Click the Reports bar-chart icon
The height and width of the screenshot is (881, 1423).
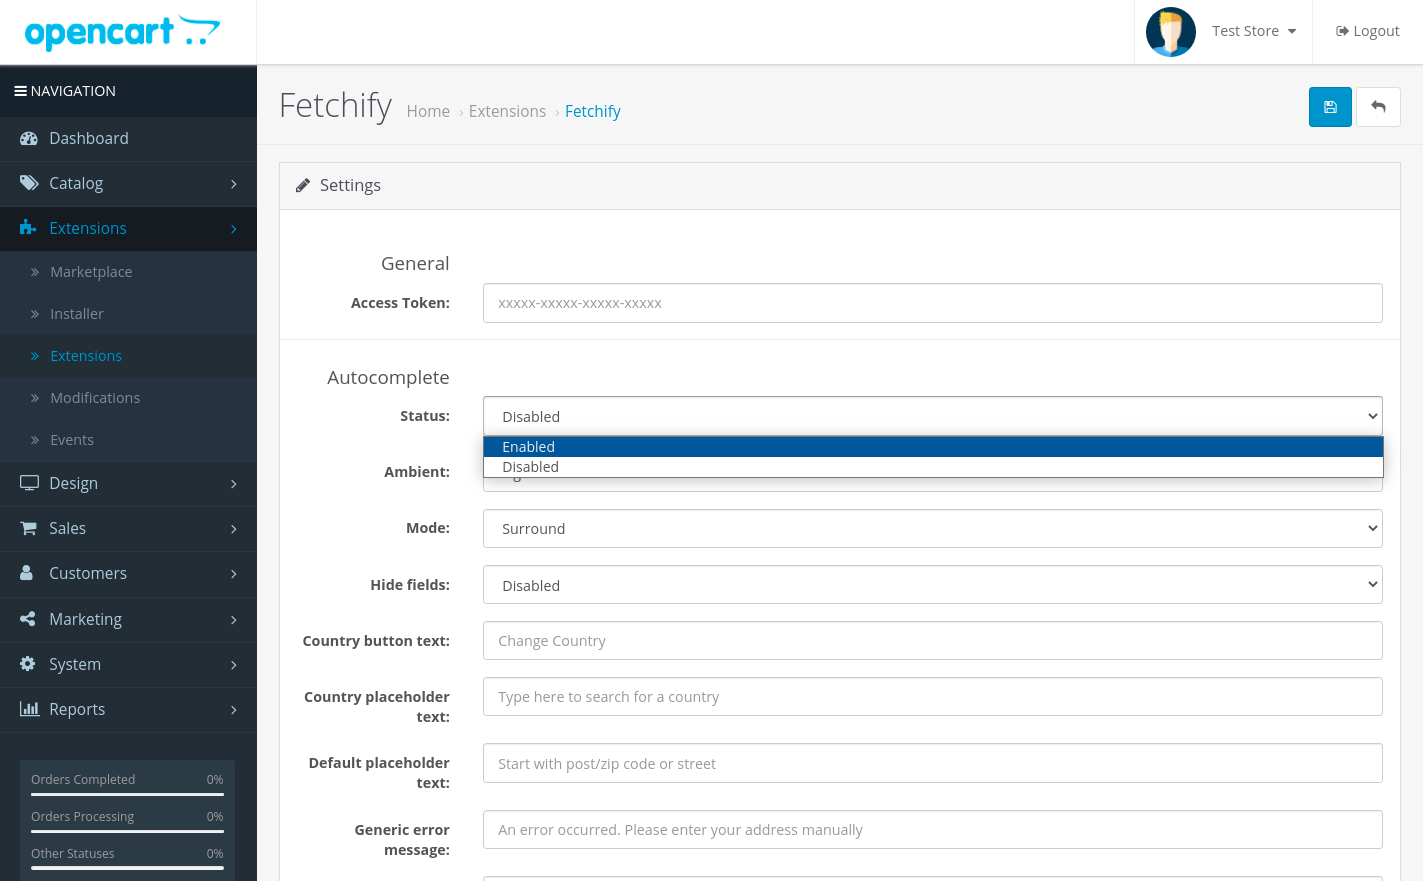coord(29,709)
